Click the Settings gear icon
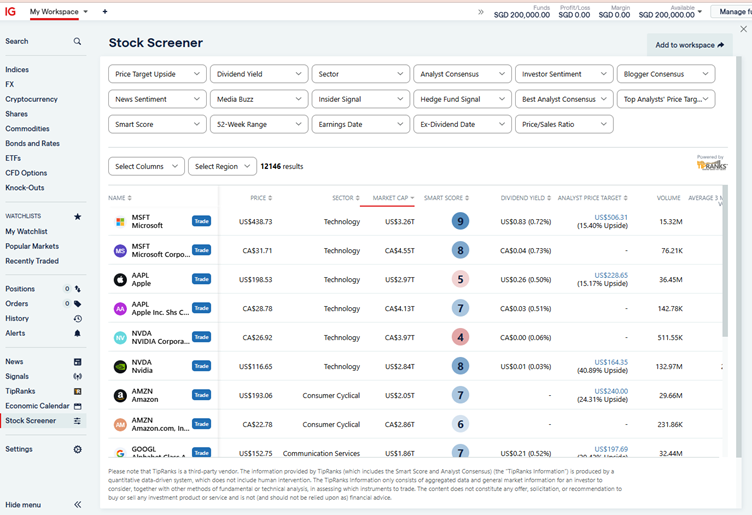 (78, 449)
